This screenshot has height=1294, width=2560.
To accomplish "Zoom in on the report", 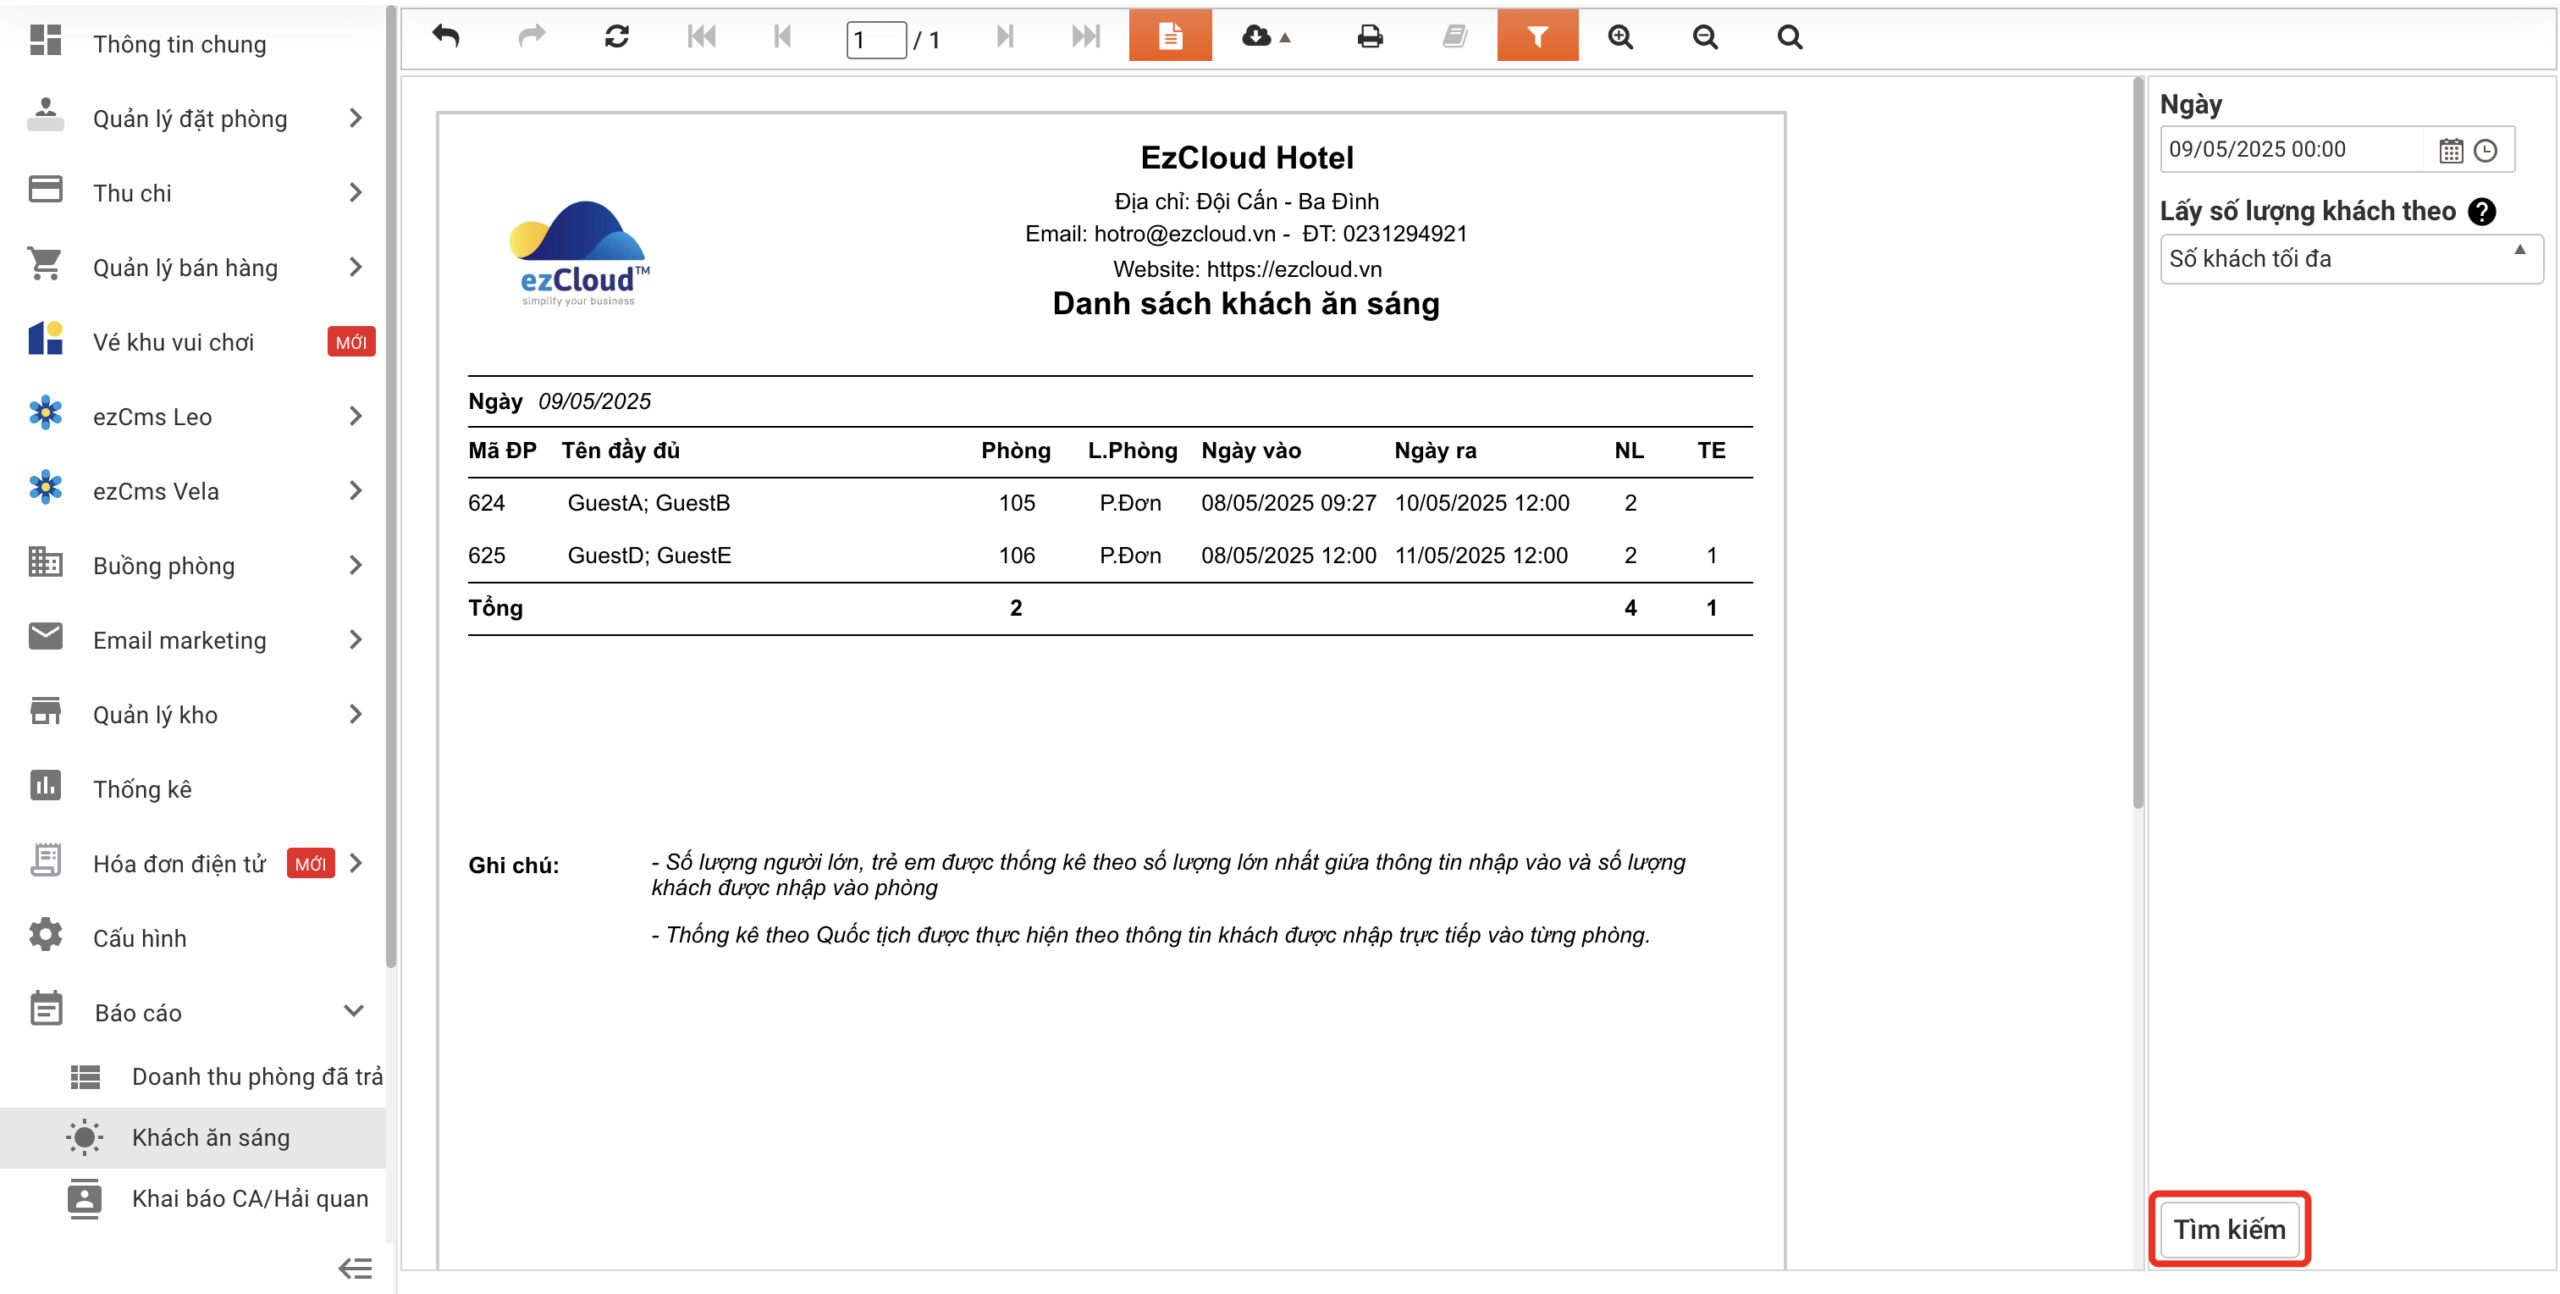I will [1620, 37].
